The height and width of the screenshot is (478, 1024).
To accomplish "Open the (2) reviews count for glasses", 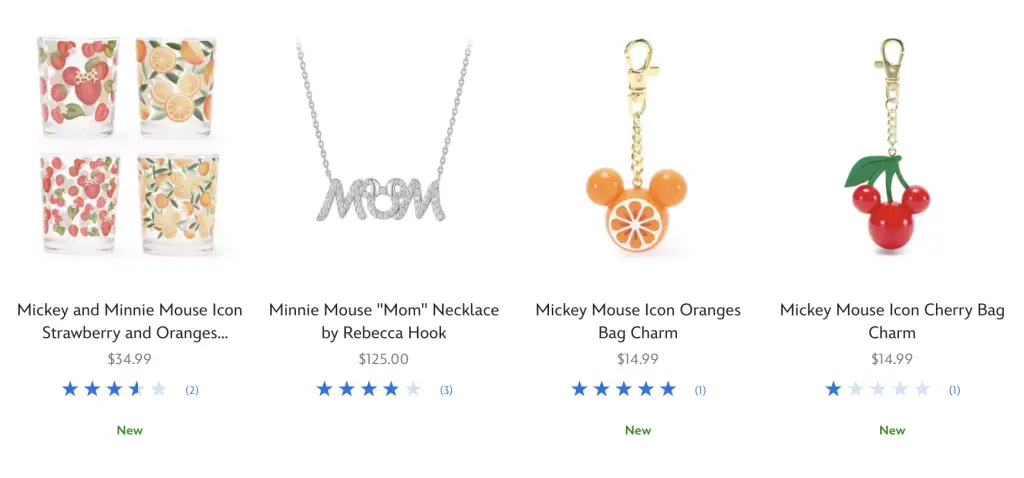I will (x=192, y=390).
